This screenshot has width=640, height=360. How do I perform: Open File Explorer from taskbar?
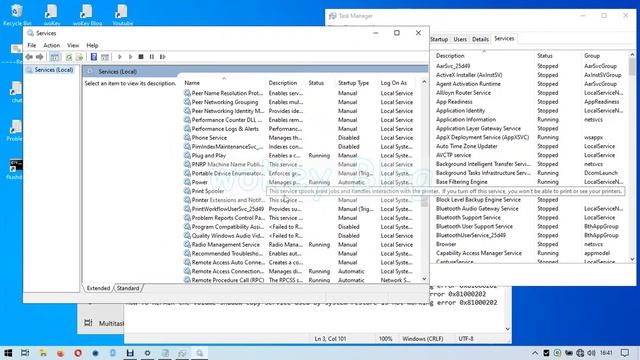tap(43, 353)
